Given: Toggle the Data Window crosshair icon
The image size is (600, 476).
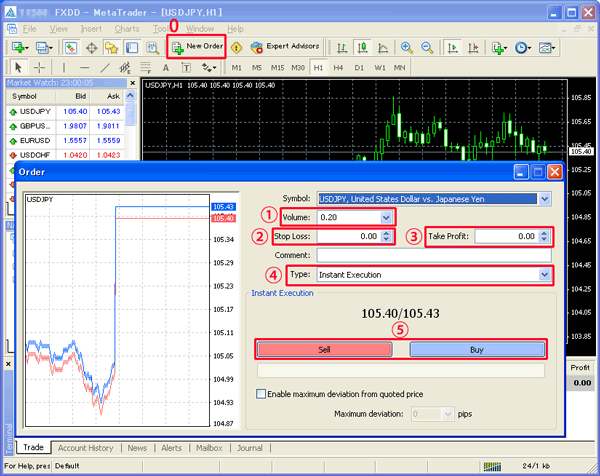Looking at the screenshot, I should pos(91,48).
